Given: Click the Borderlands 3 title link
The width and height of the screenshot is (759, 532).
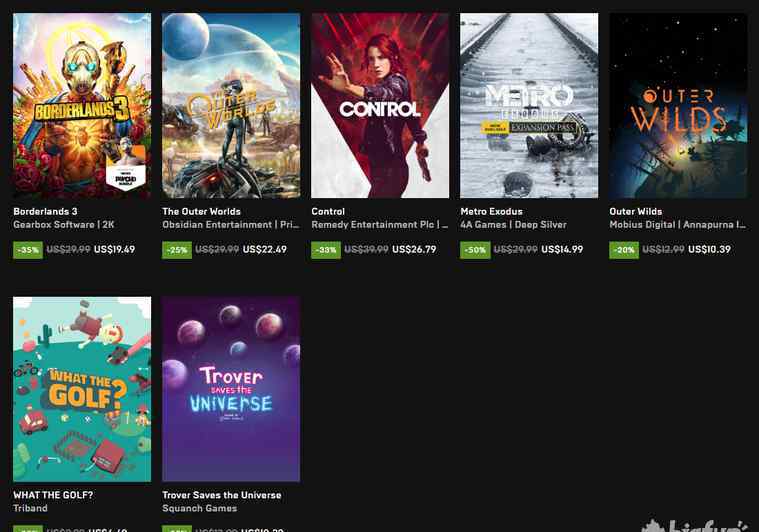Looking at the screenshot, I should click(x=46, y=212).
